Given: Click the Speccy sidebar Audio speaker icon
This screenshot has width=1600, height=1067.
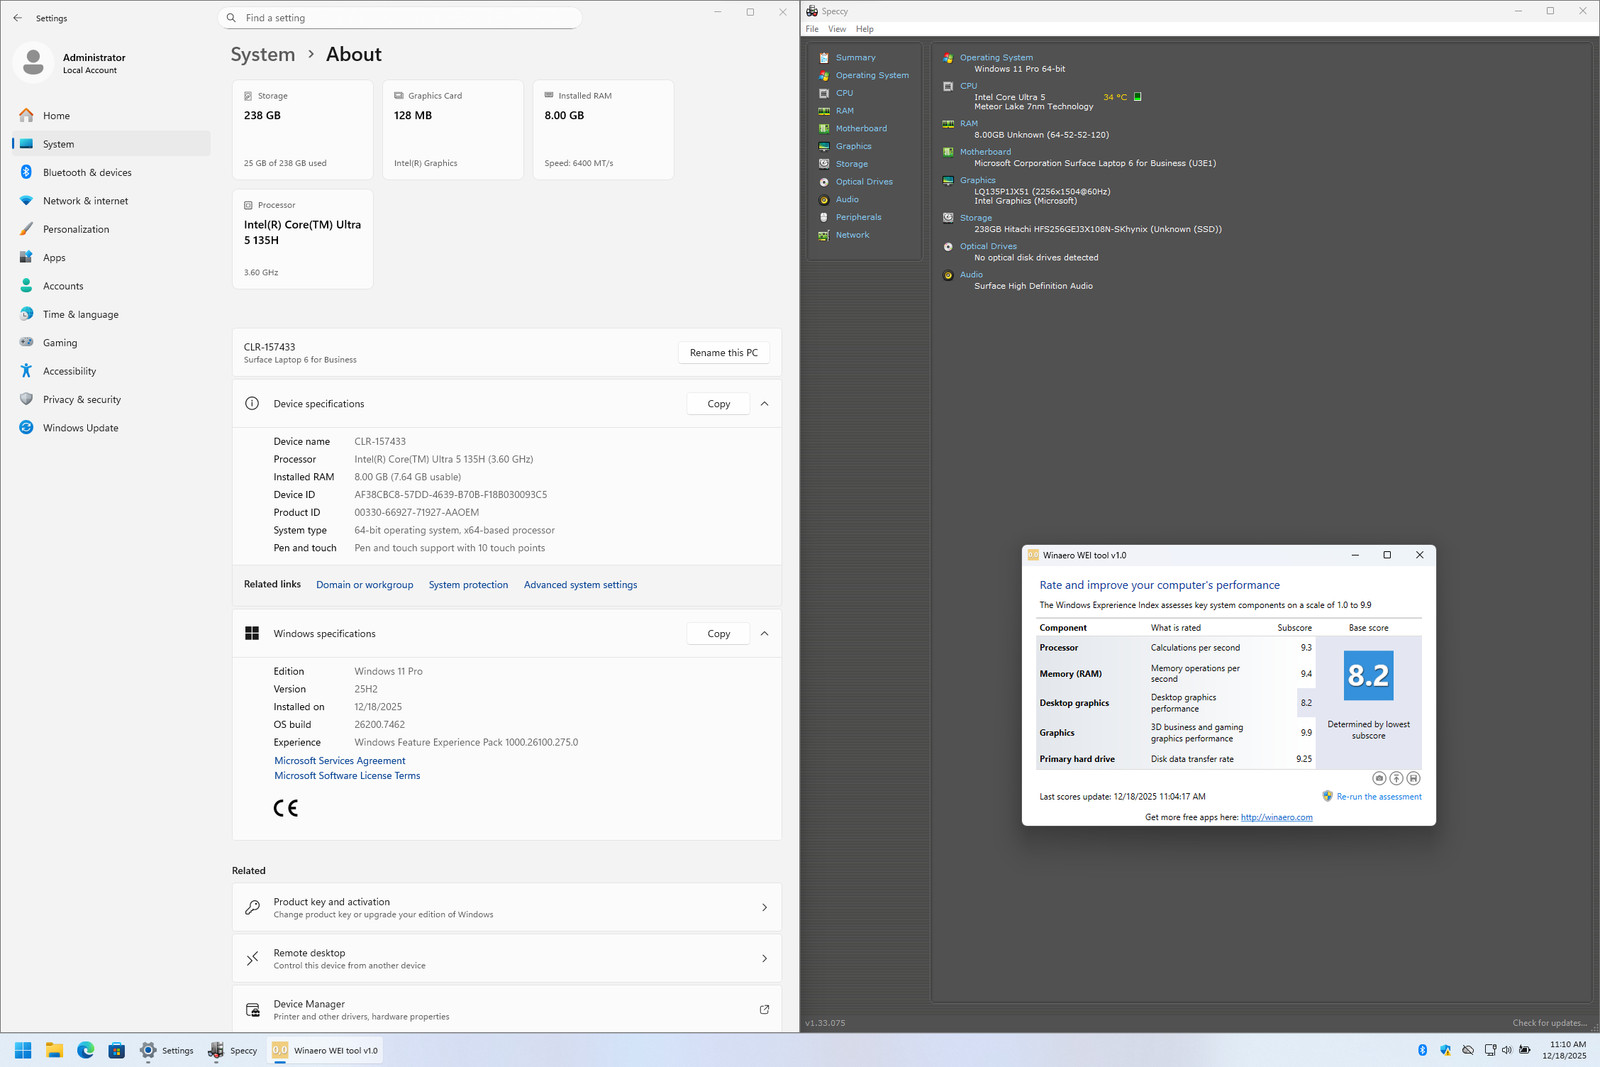Looking at the screenshot, I should [824, 200].
